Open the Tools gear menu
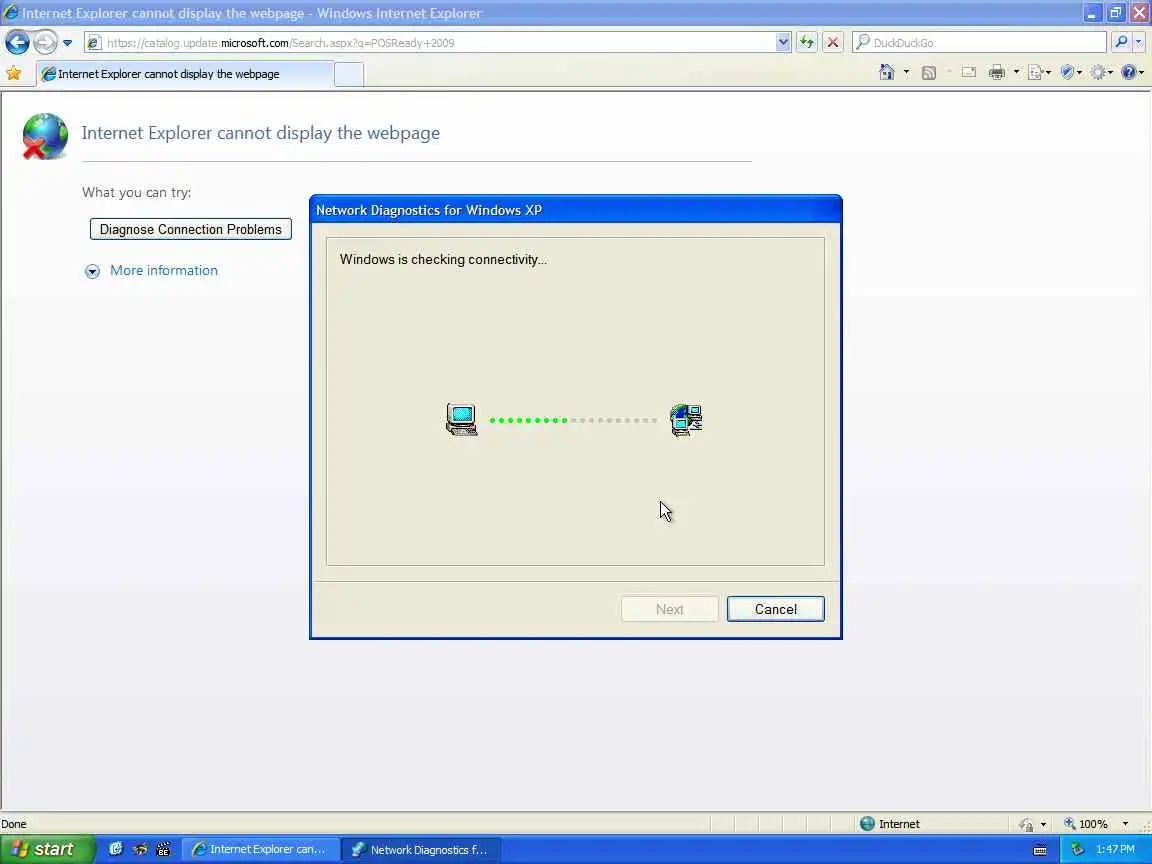Screen dimensions: 1152x864 pyautogui.click(x=1101, y=72)
